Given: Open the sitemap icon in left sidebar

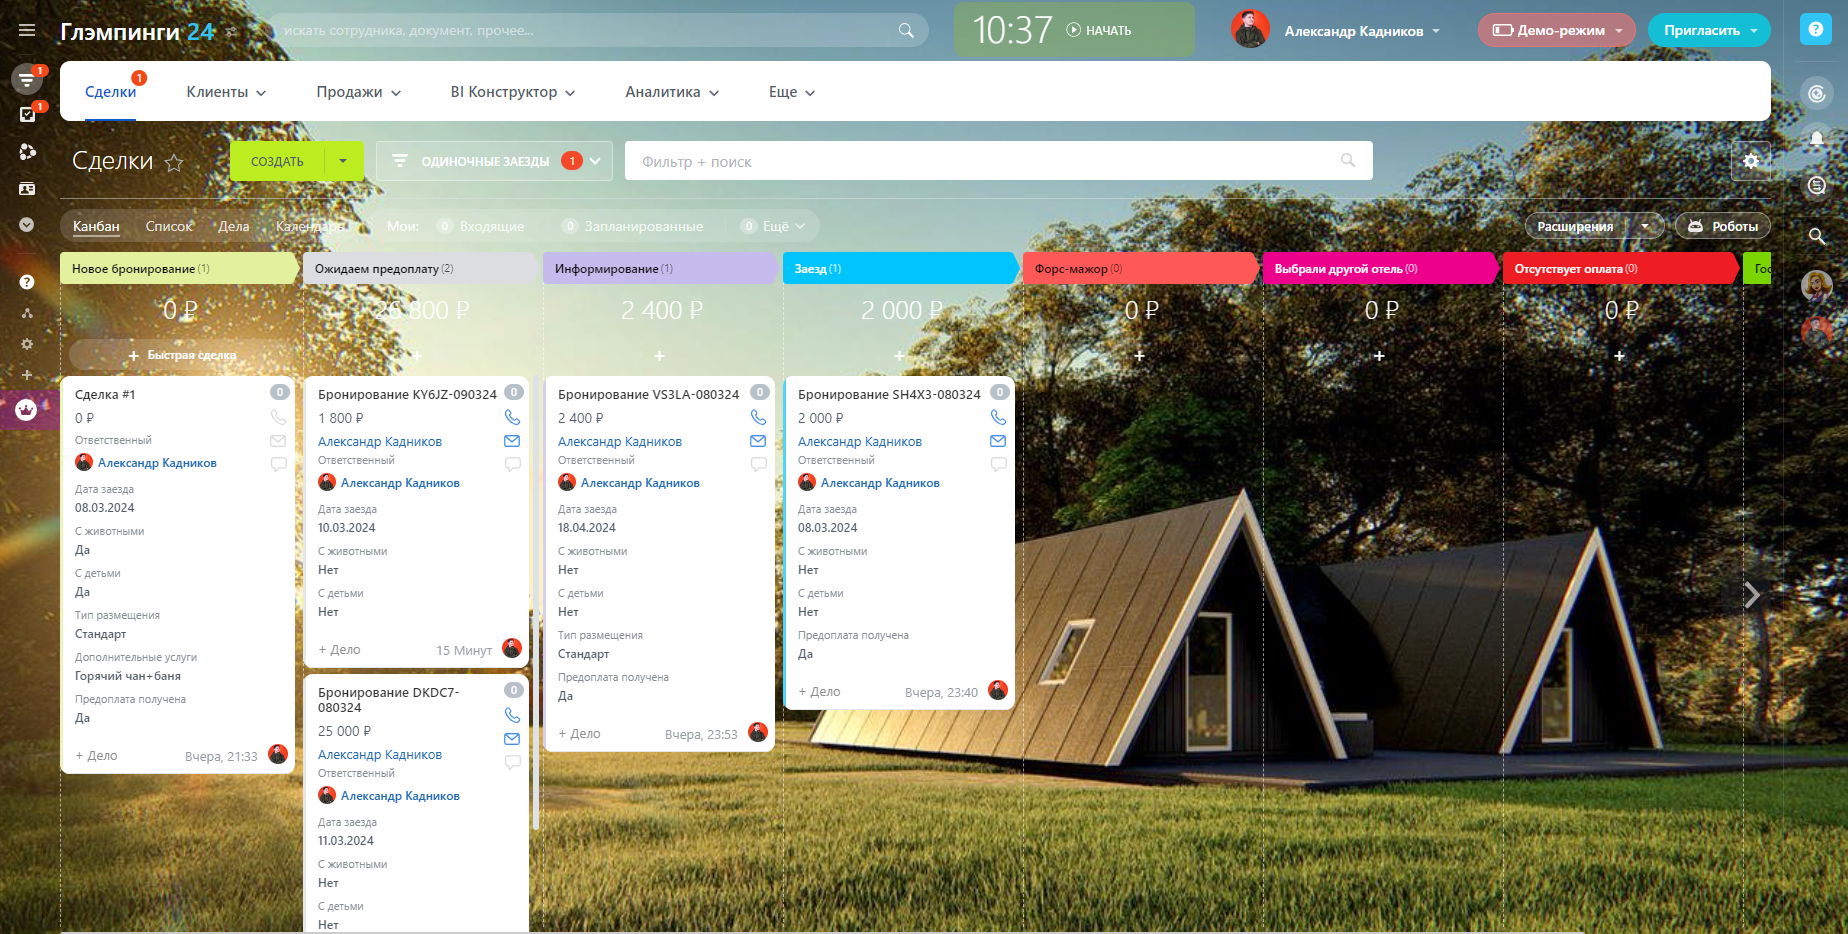Looking at the screenshot, I should click(x=27, y=313).
